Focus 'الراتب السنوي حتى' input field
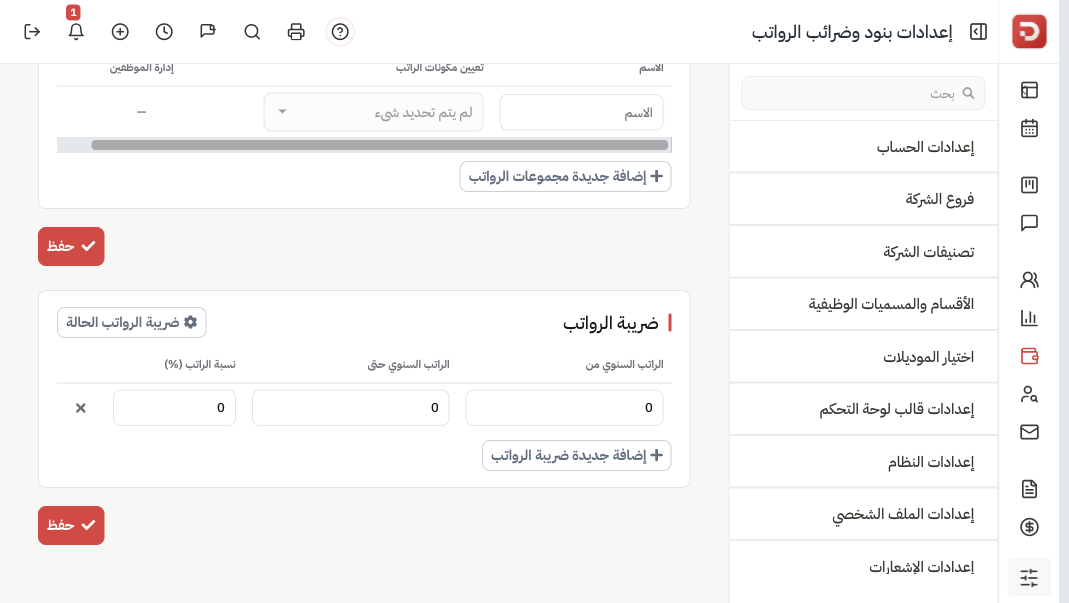Image resolution: width=1069 pixels, height=603 pixels. [350, 408]
